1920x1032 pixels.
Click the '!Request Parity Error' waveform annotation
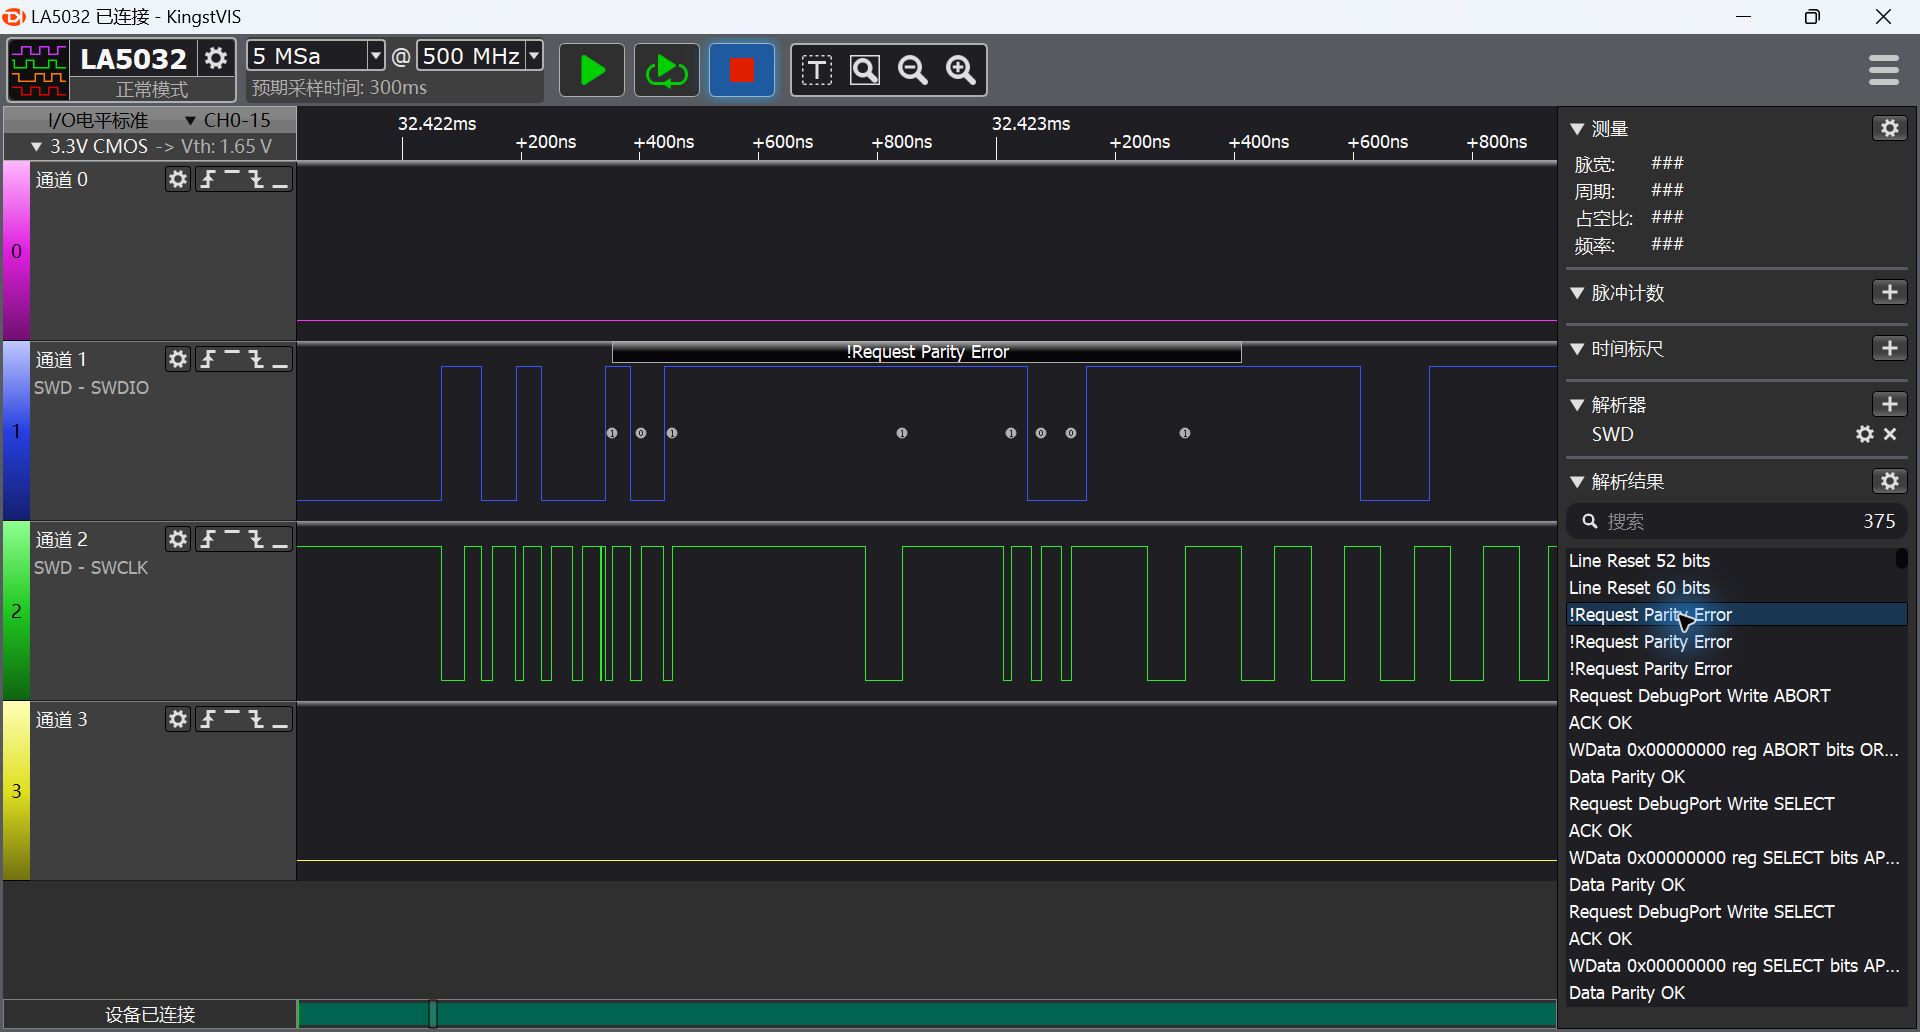click(927, 352)
